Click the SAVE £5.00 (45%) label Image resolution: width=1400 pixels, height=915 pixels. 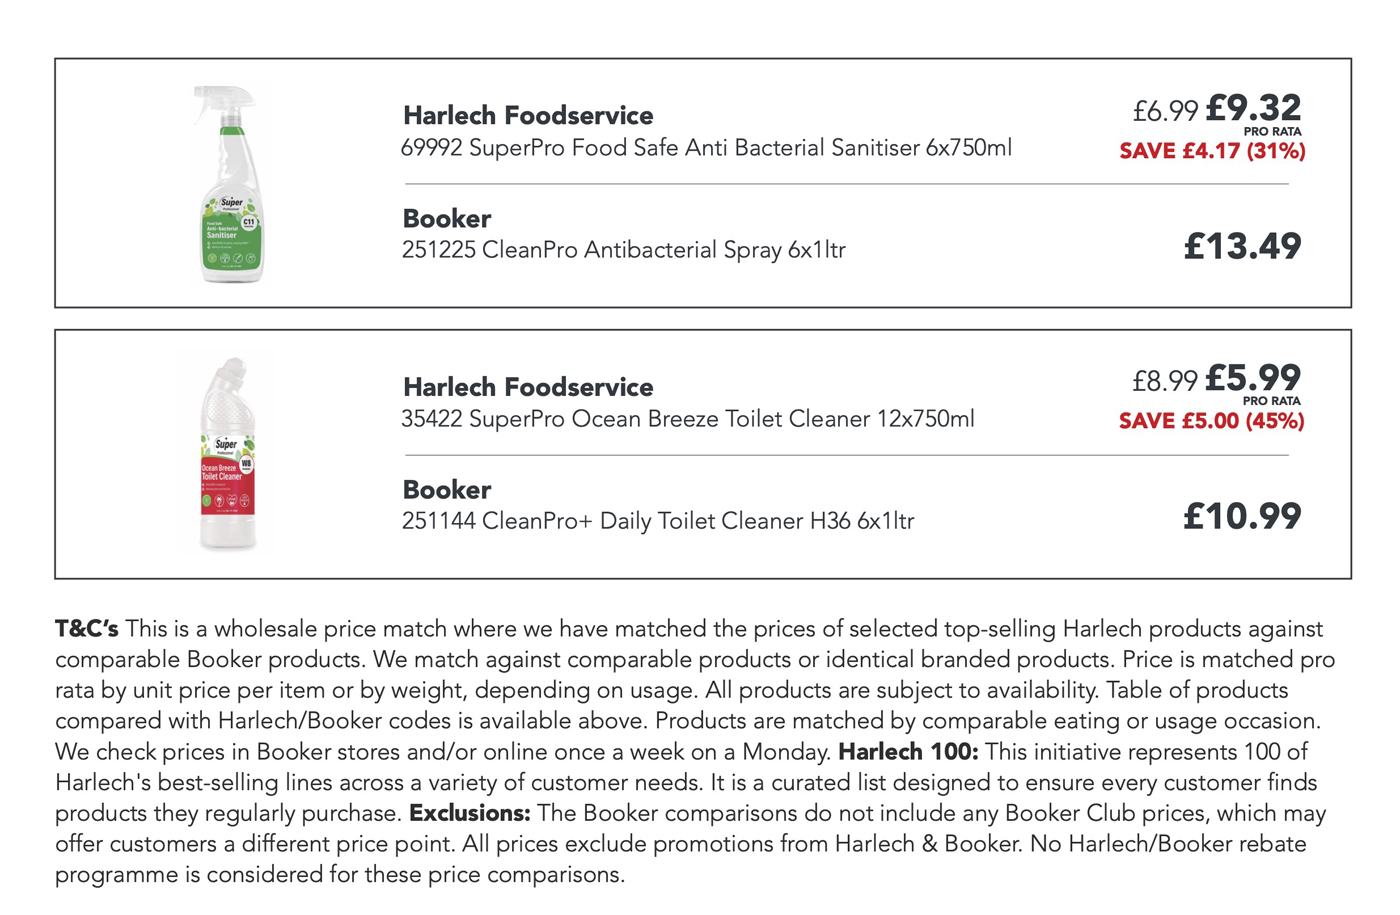(x=1212, y=421)
